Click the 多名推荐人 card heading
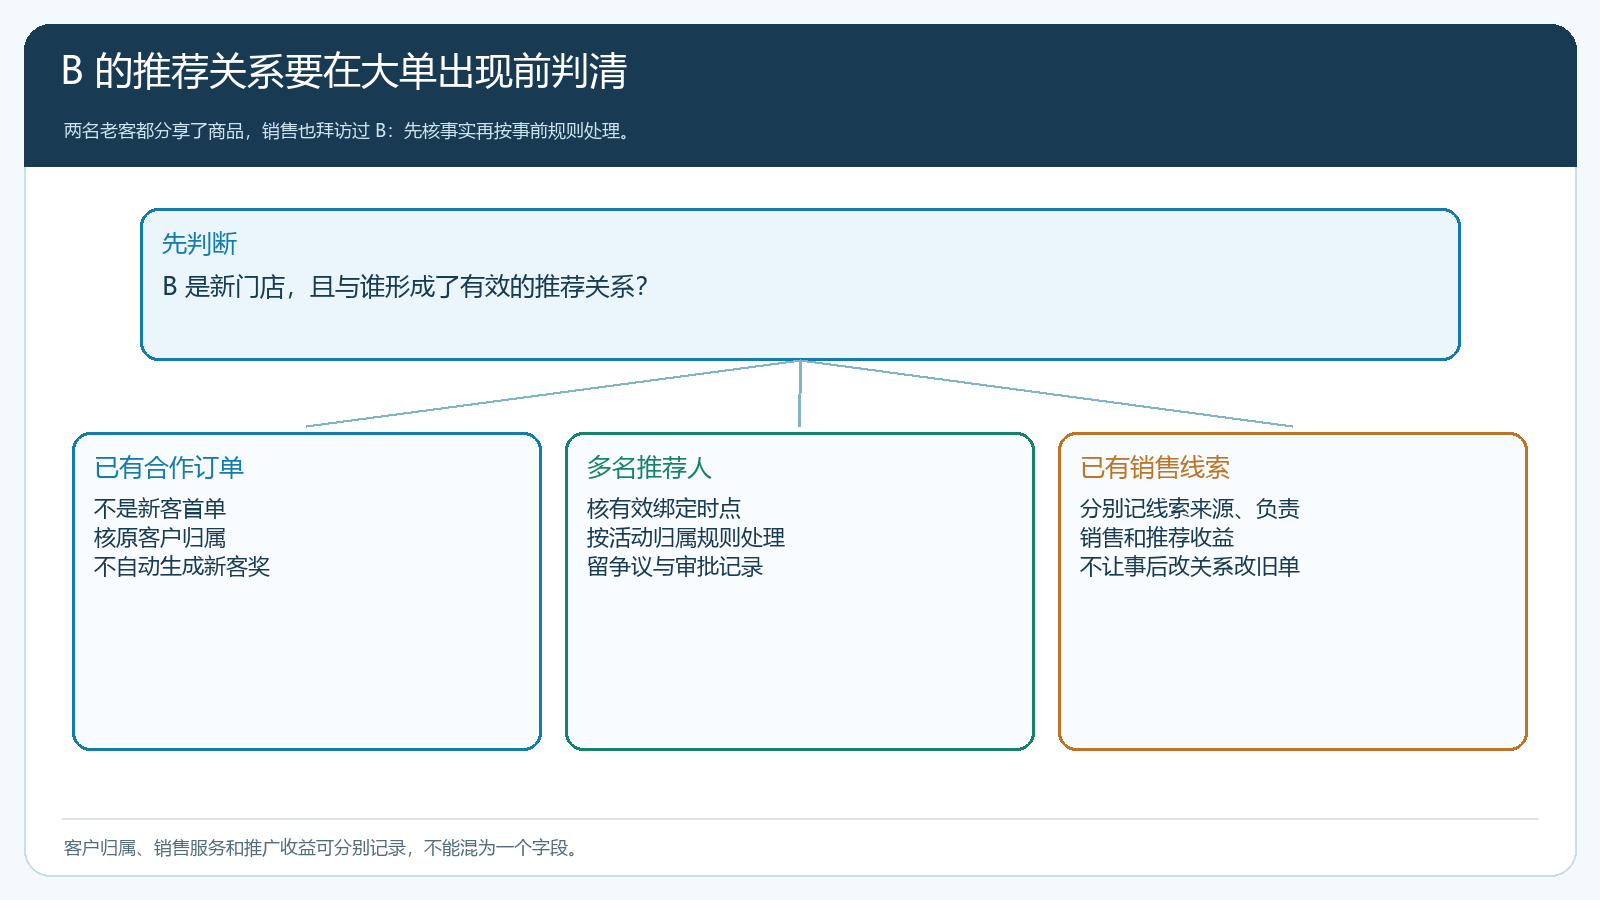The width and height of the screenshot is (1600, 900). 649,467
